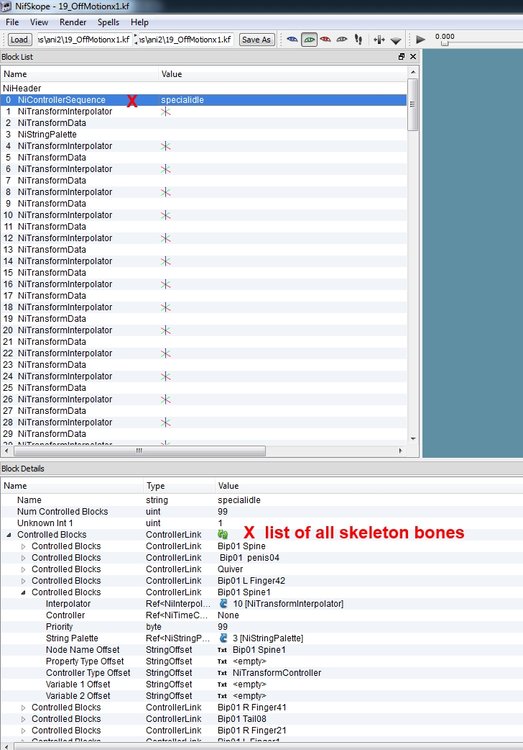Toggle the green eye view button
The height and width of the screenshot is (750, 523).
click(x=309, y=40)
